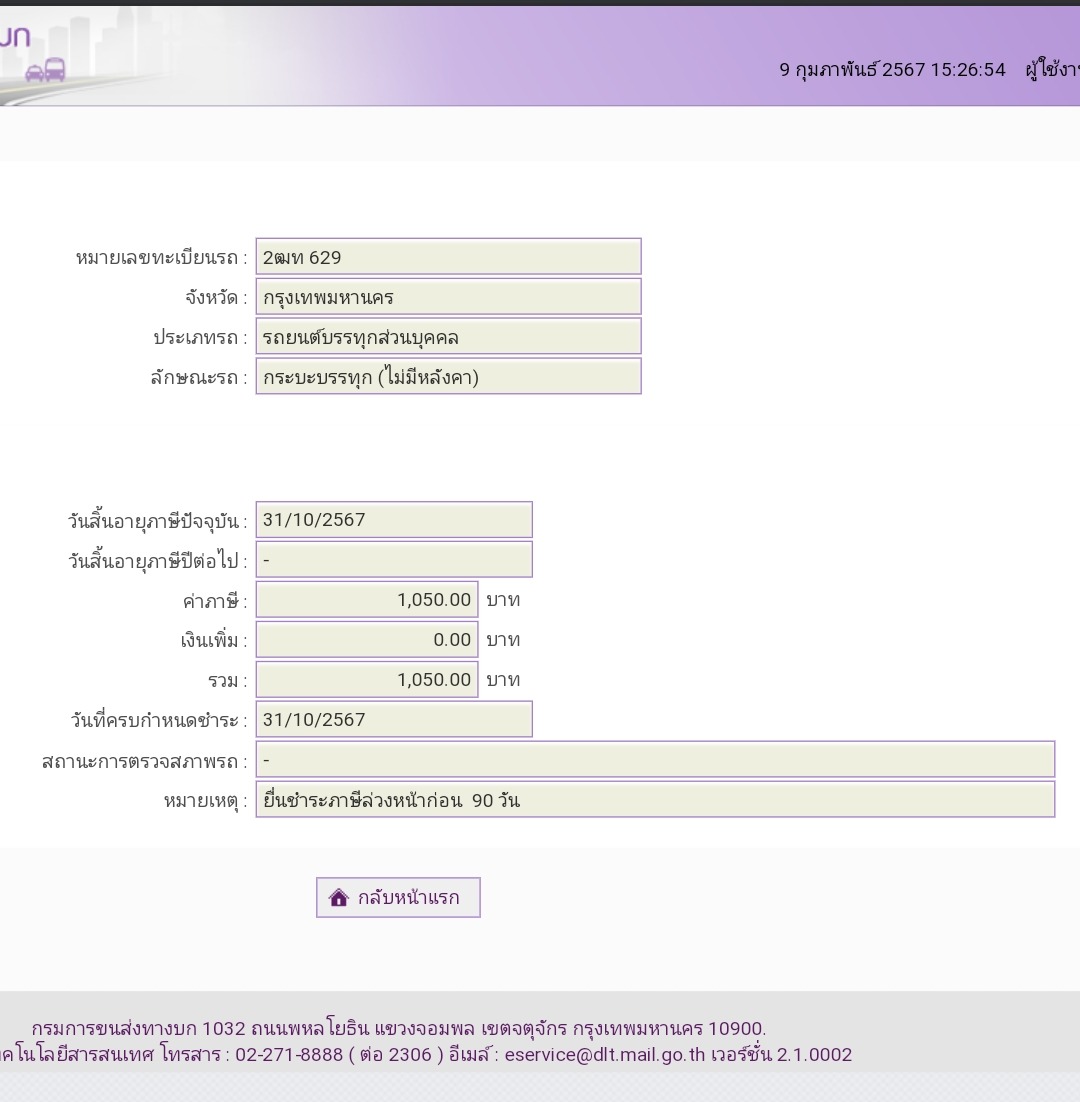Click the บาท unit next to เงินเพิ่ม
Screen dimensions: 1080x1102
503,640
